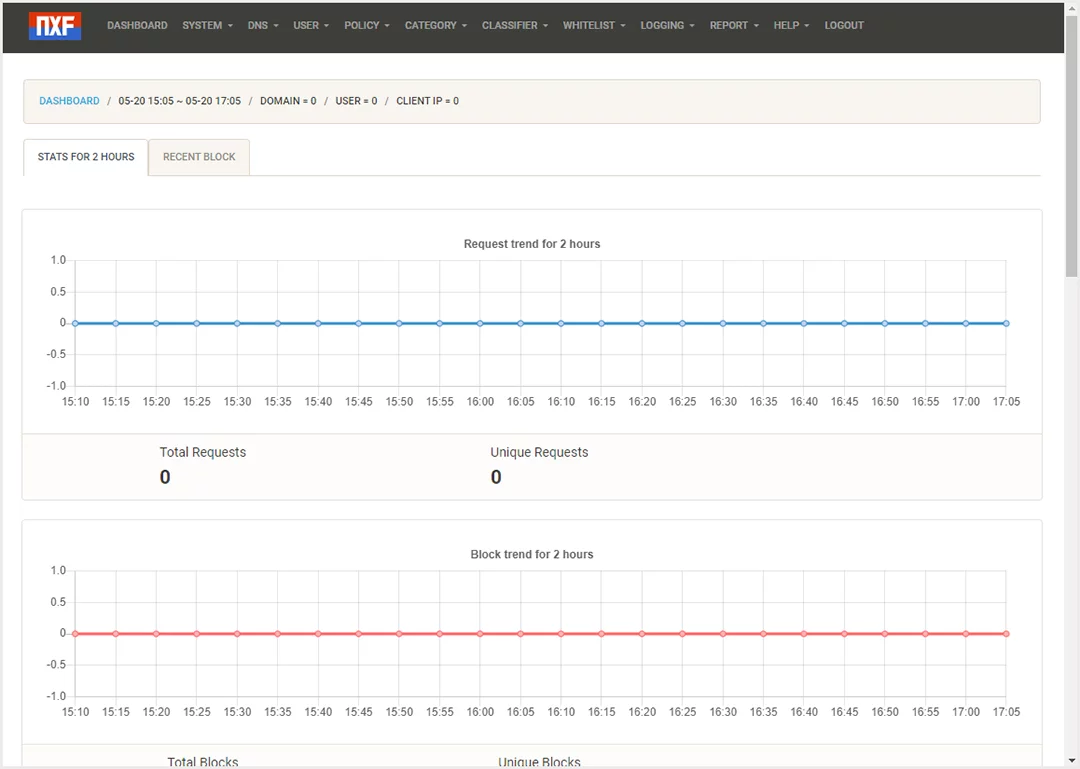The height and width of the screenshot is (769, 1080).
Task: Click the 16:00 data point on block trend
Action: 480,634
